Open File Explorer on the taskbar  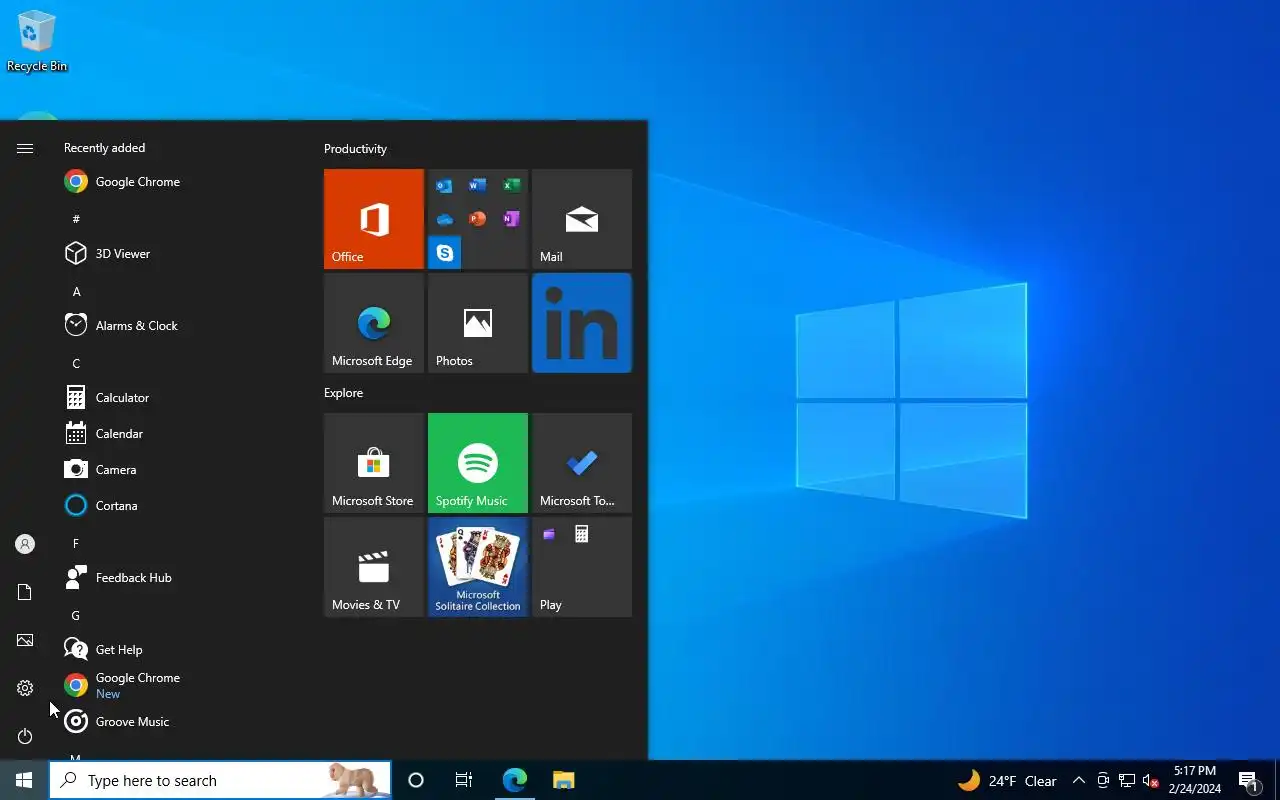click(x=563, y=780)
